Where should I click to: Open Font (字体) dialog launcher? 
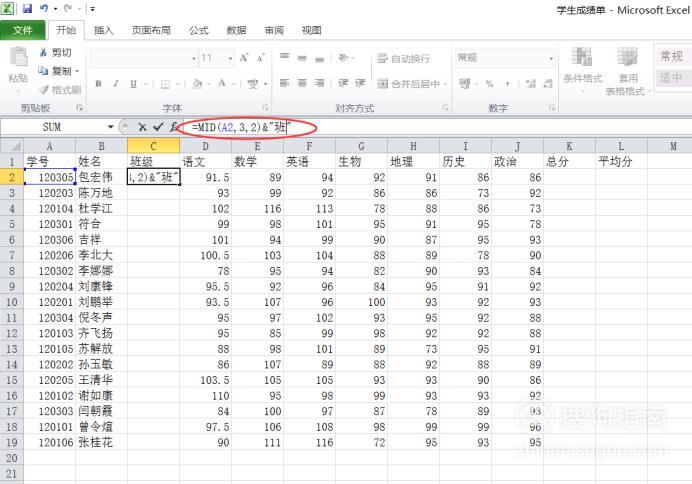[266, 108]
